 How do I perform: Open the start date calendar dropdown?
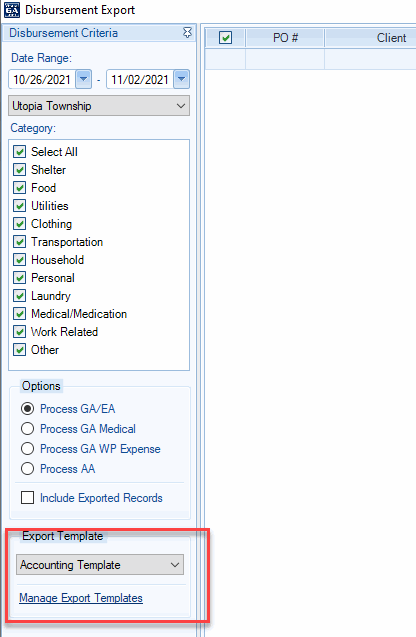(84, 79)
